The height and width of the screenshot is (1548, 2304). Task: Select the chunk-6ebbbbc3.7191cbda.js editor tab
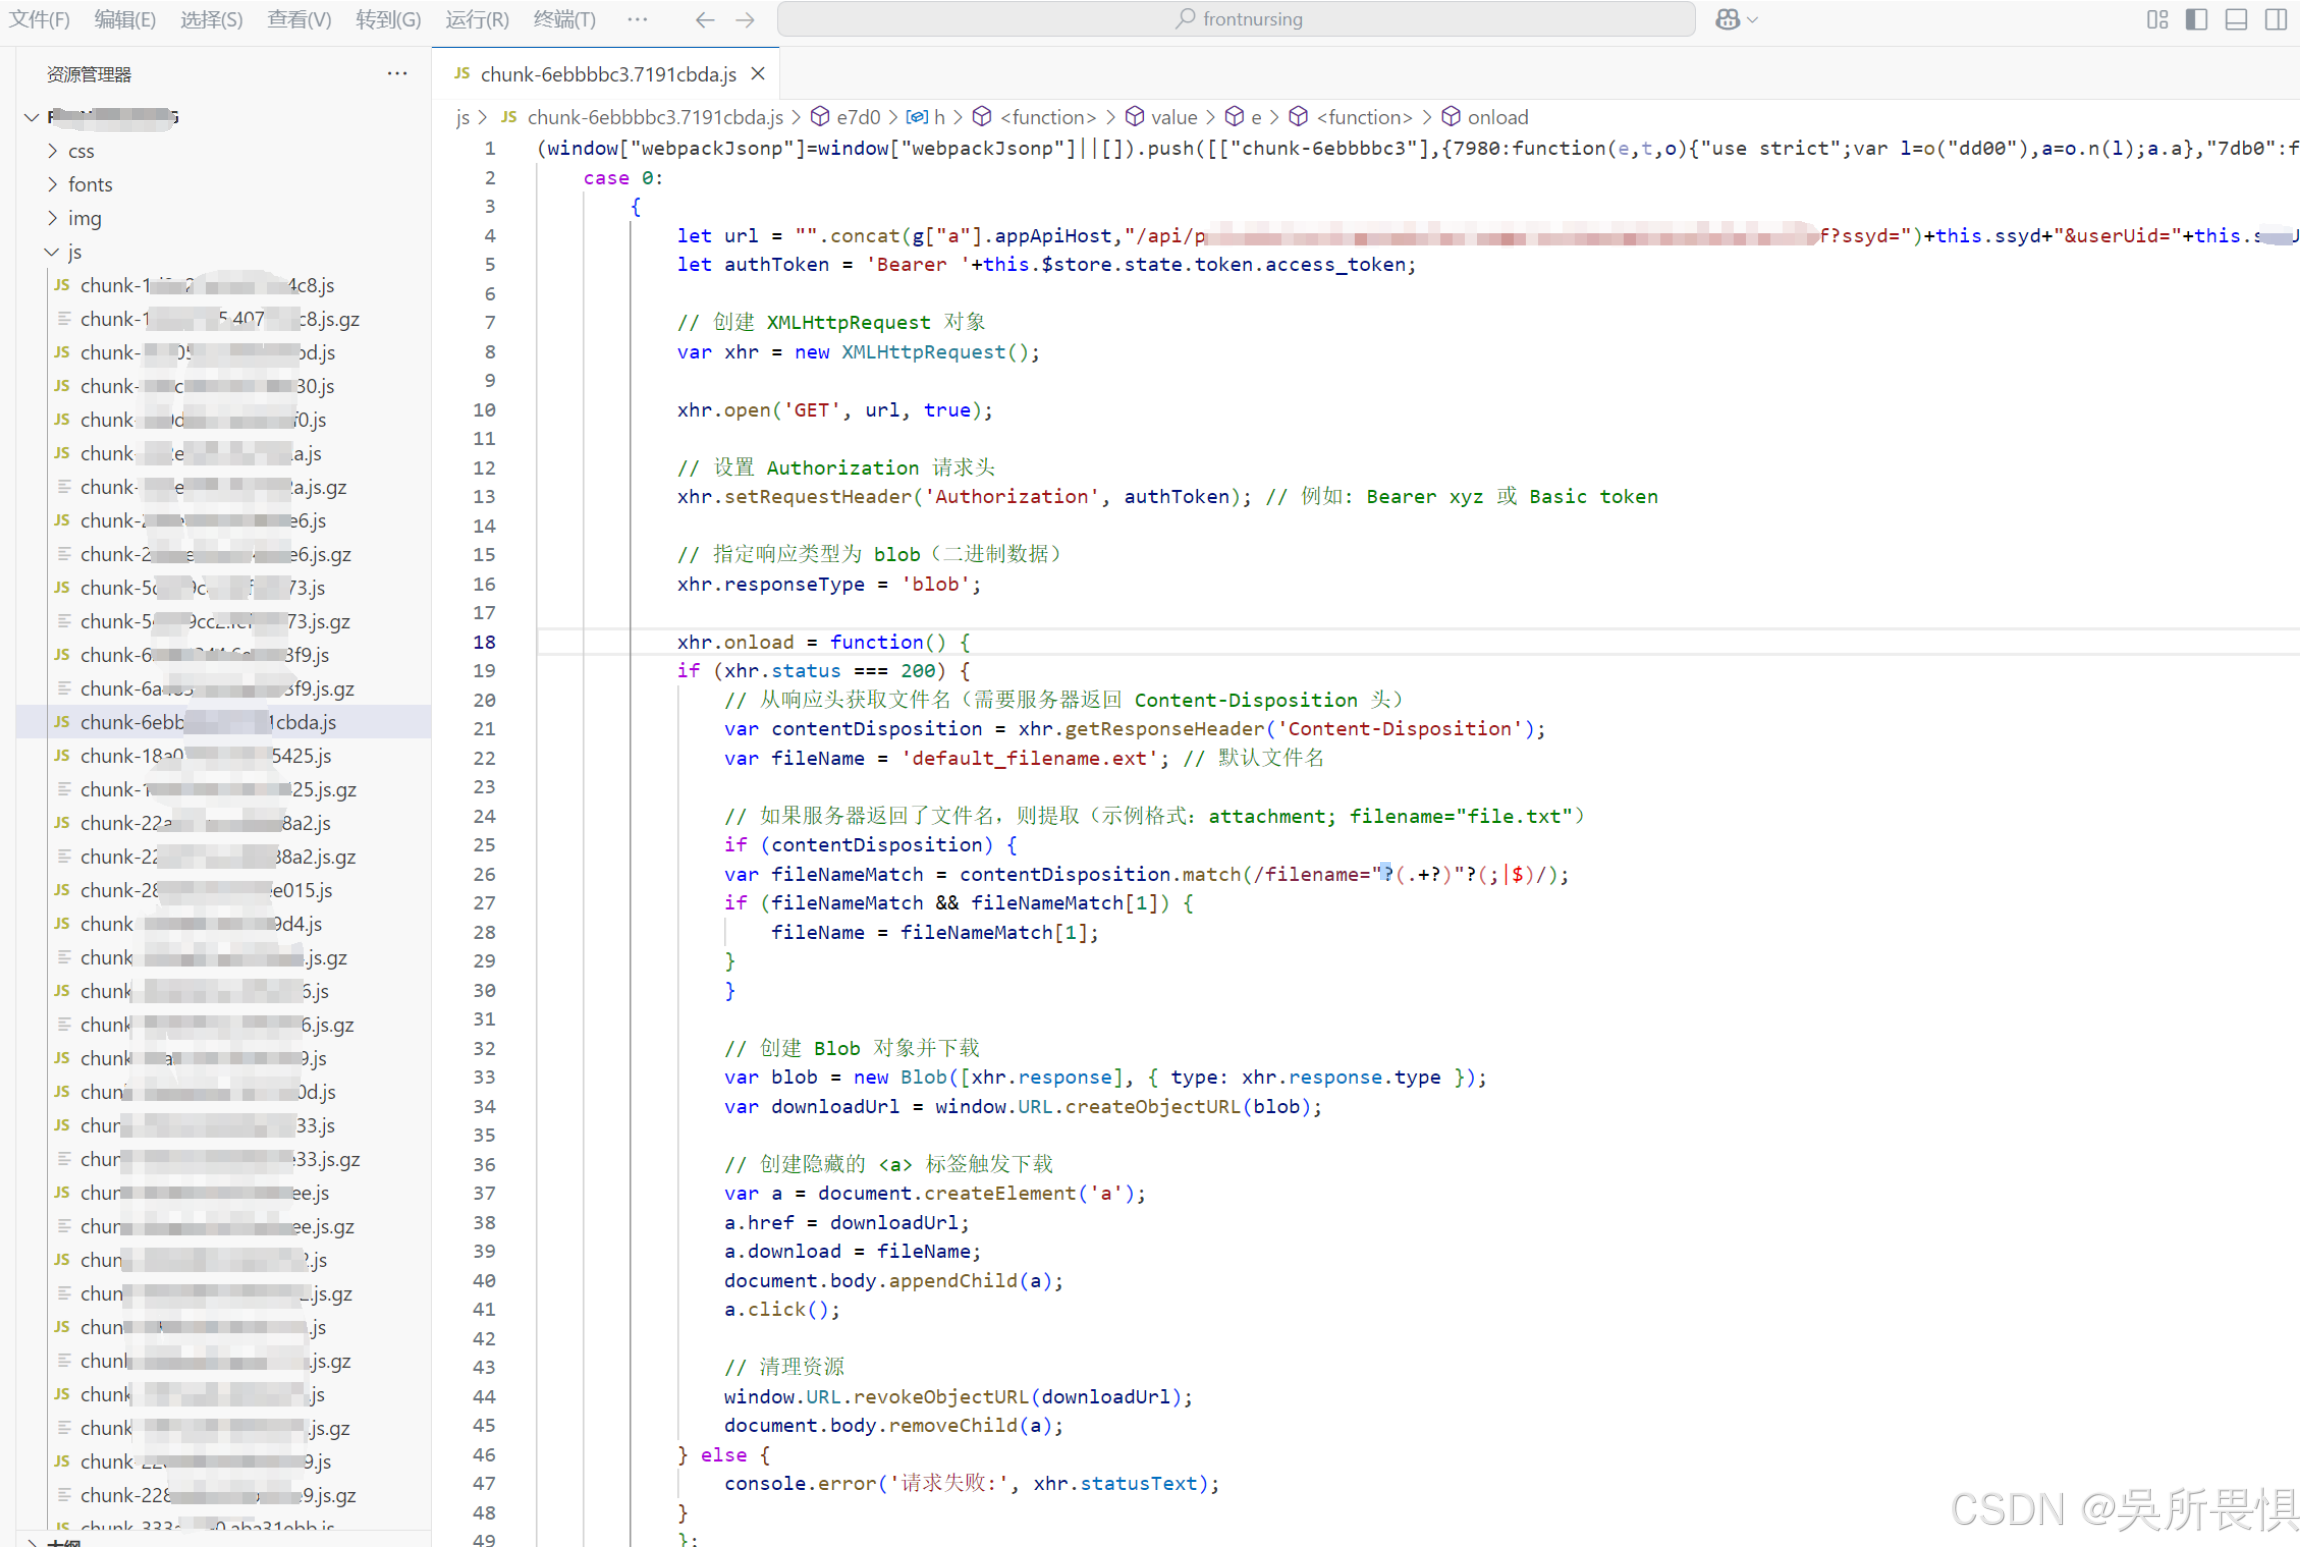point(606,74)
